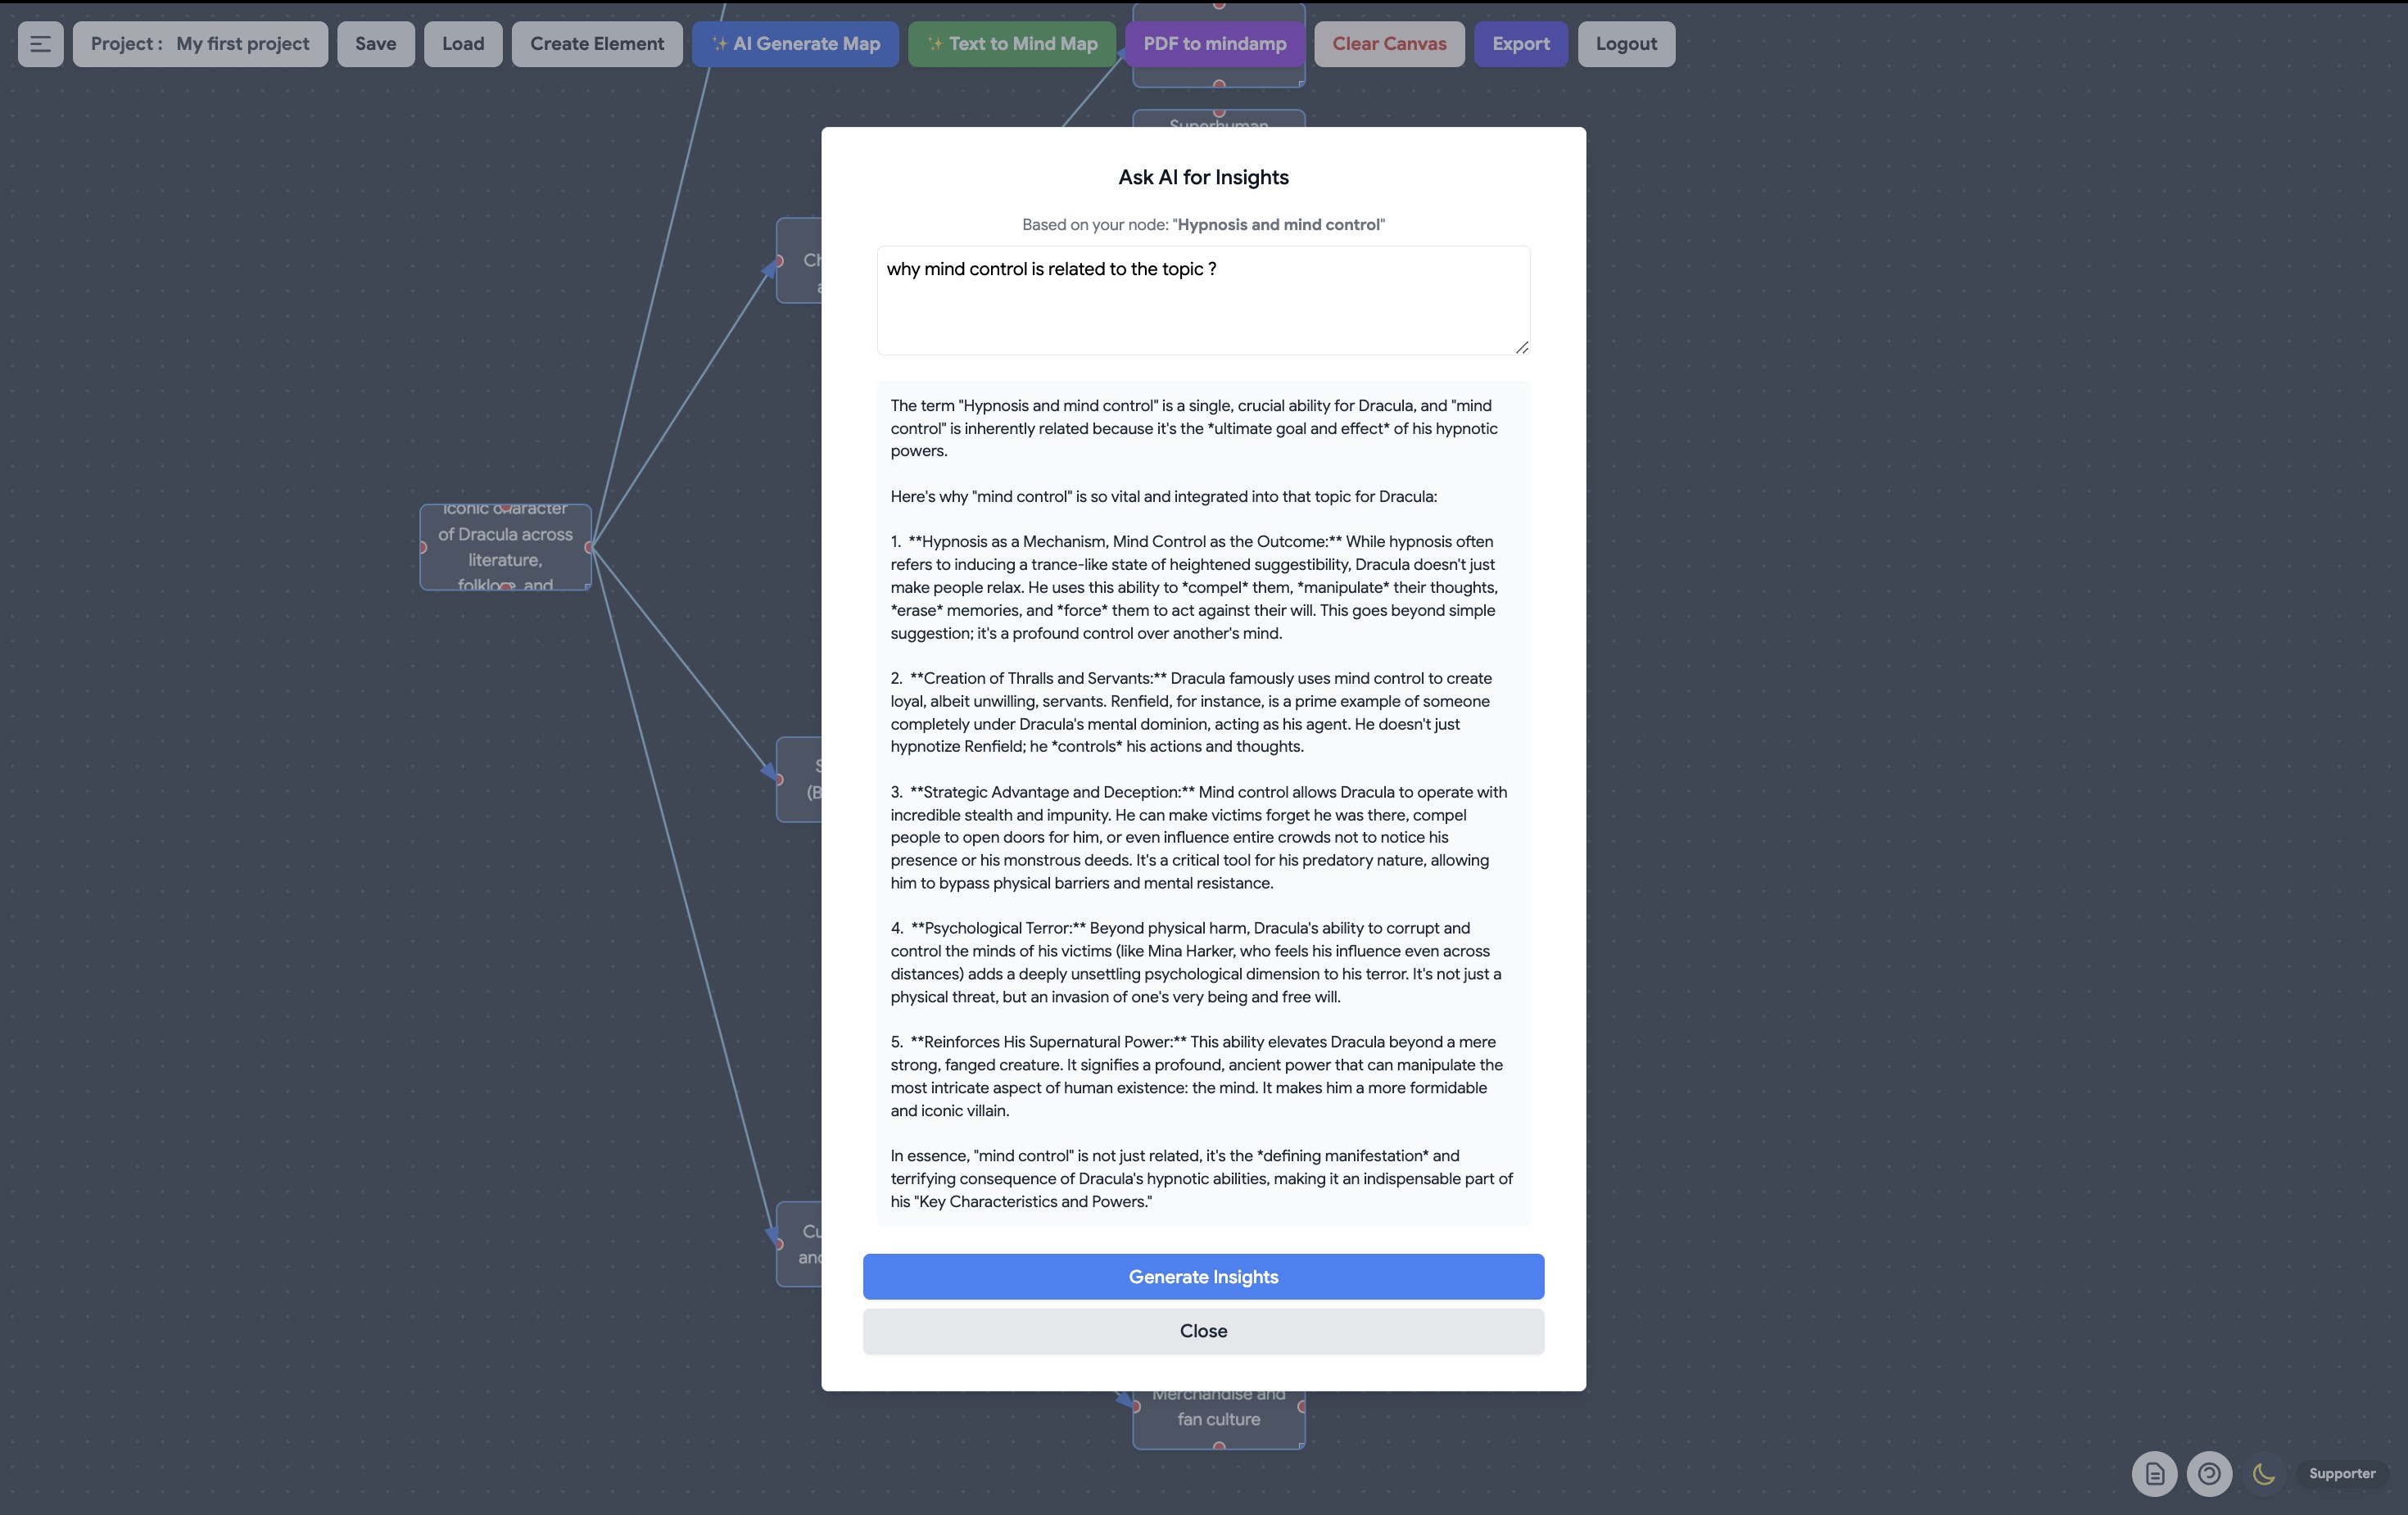The height and width of the screenshot is (1515, 2408).
Task: Click Create Element button
Action: [597, 44]
